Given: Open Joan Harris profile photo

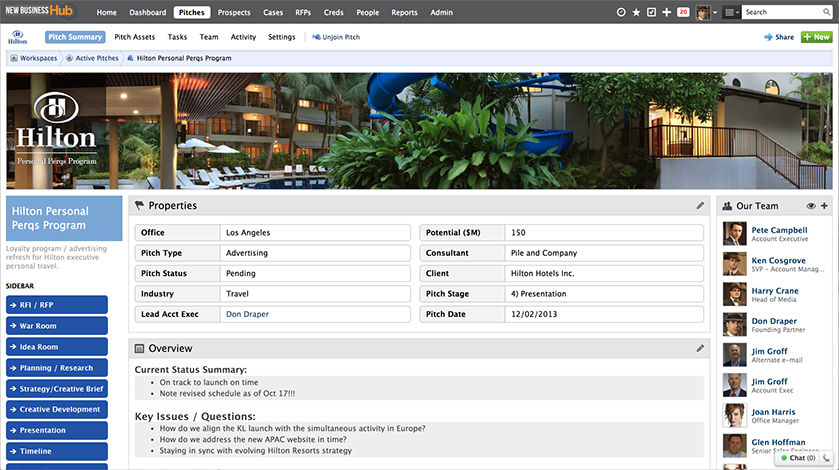Looking at the screenshot, I should tap(733, 416).
